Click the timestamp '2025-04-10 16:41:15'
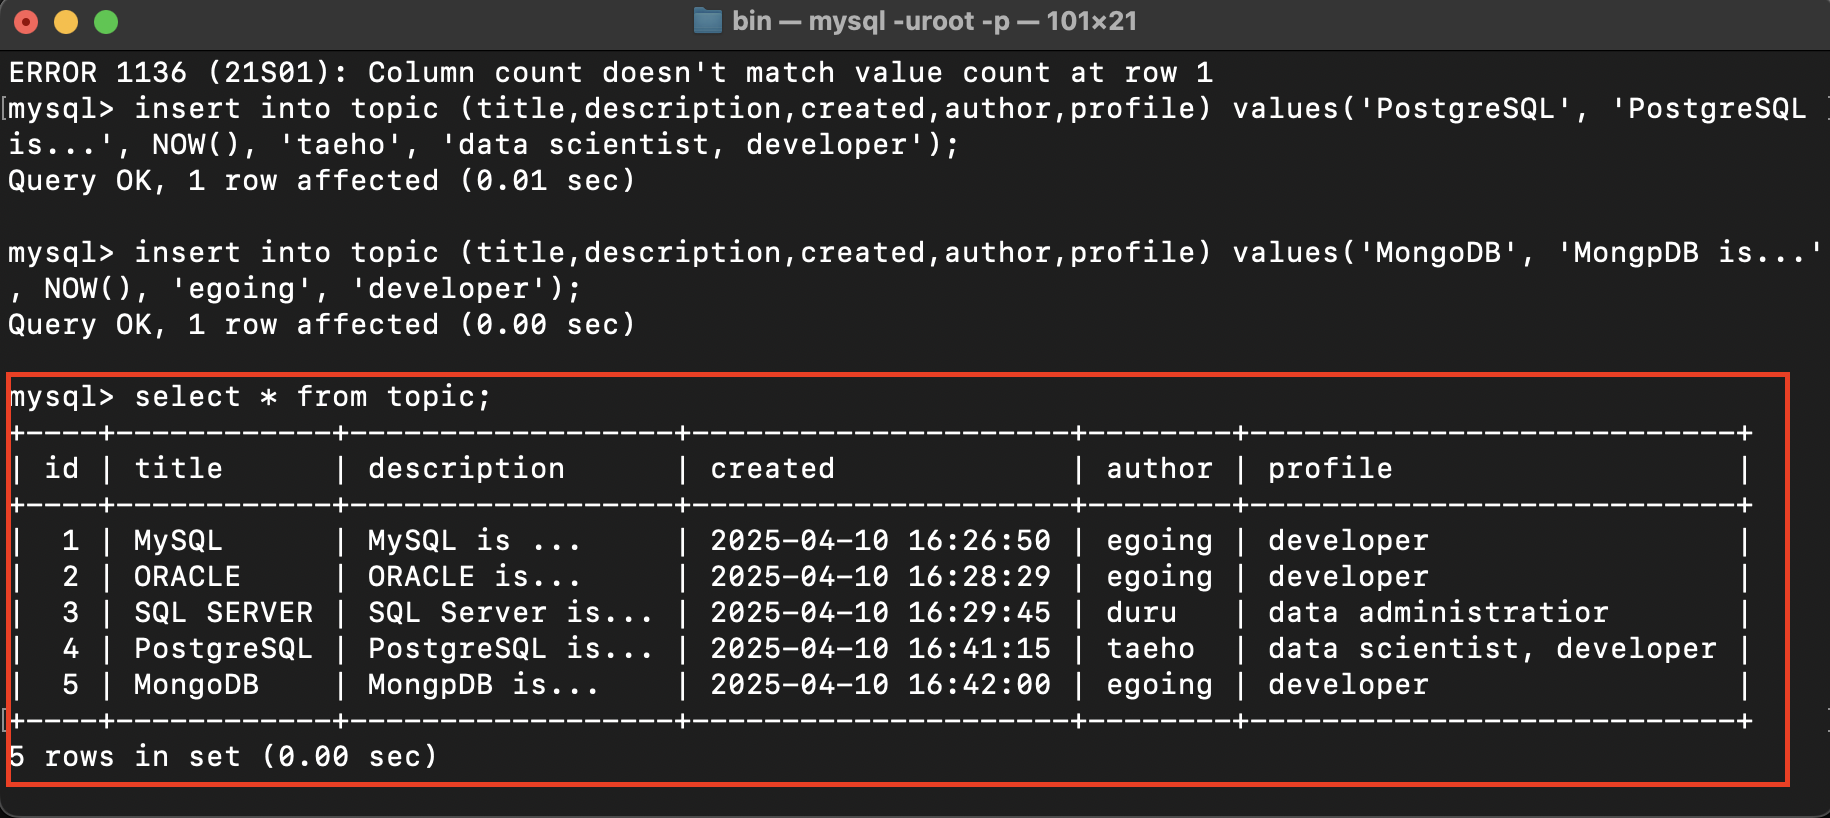The image size is (1830, 818). [881, 649]
